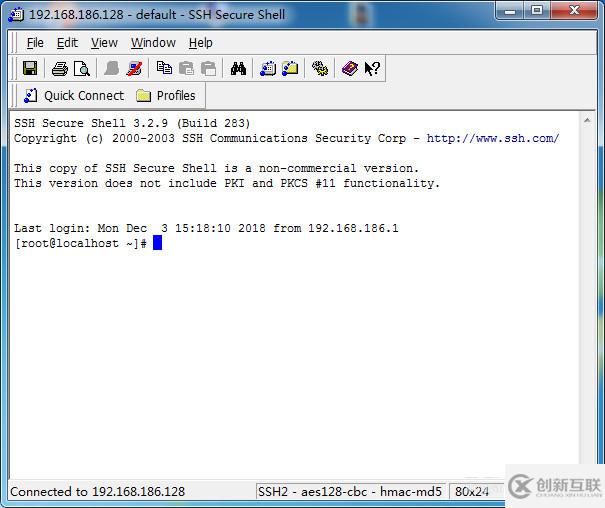Click the second greyed Paste Selection icon

pyautogui.click(x=209, y=69)
